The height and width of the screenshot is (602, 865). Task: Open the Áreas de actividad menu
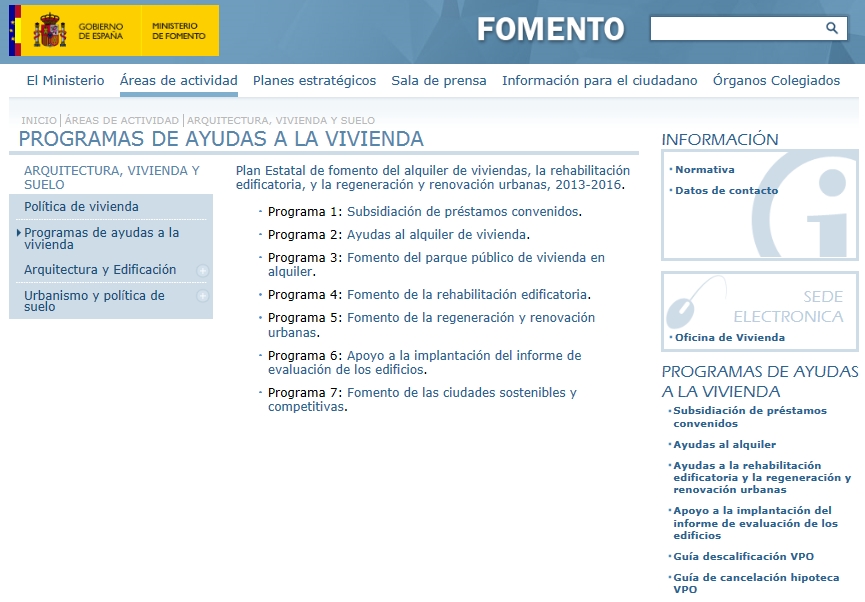tap(179, 81)
